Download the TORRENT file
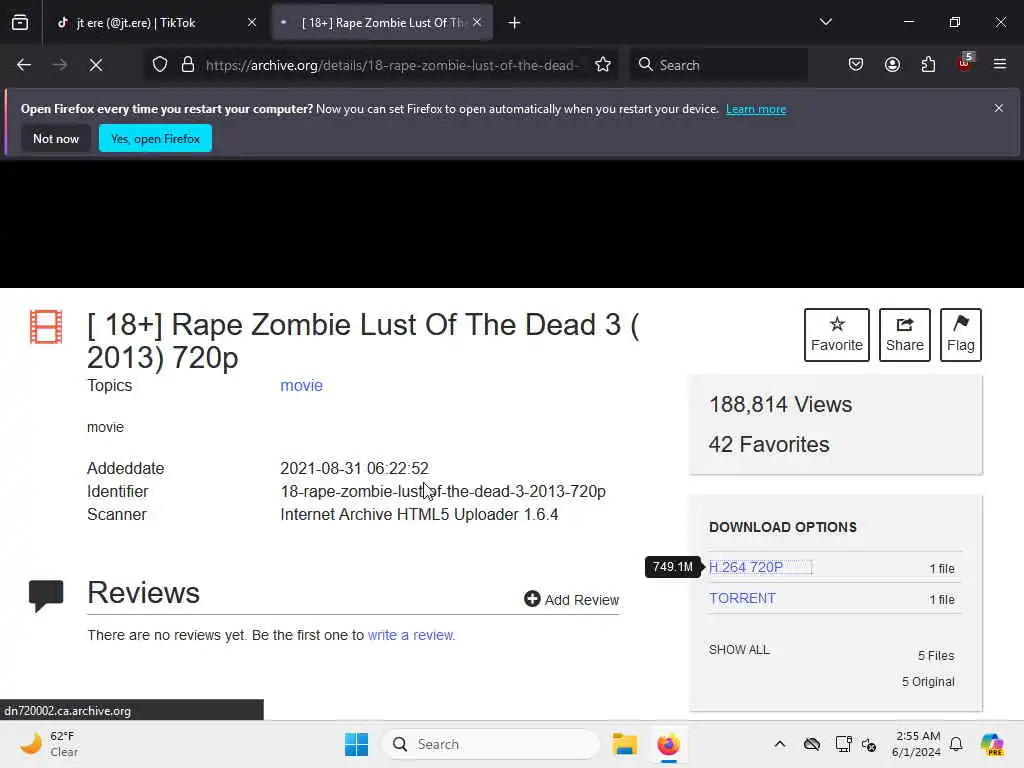Viewport: 1024px width, 768px height. pos(743,598)
